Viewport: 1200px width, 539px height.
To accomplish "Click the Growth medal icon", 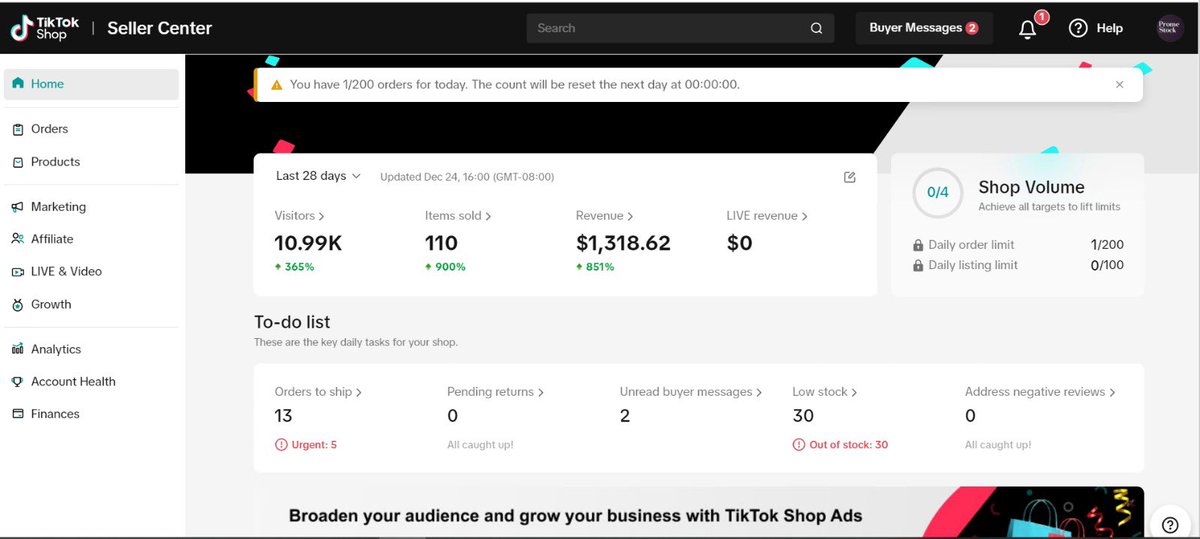I will pyautogui.click(x=18, y=304).
